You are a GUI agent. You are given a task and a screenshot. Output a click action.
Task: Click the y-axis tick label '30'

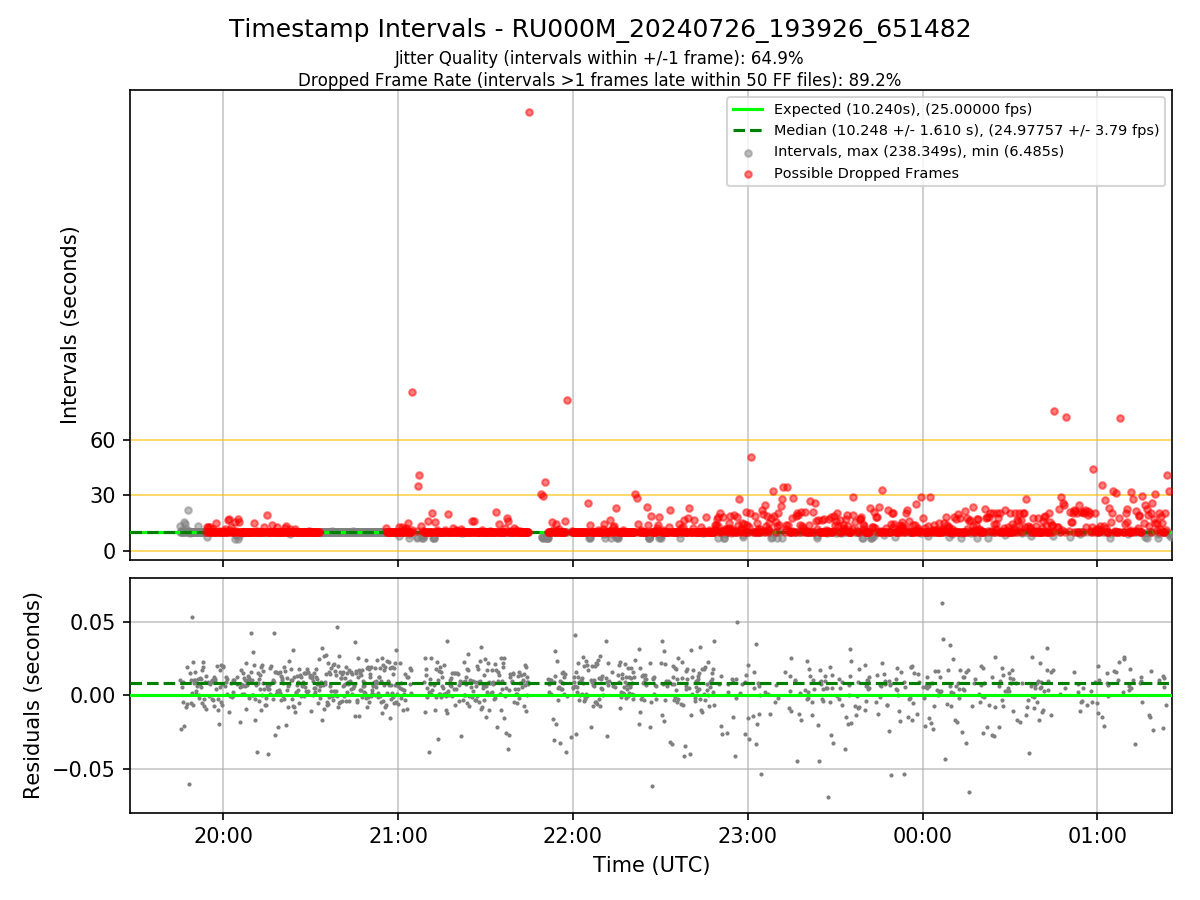tap(105, 496)
